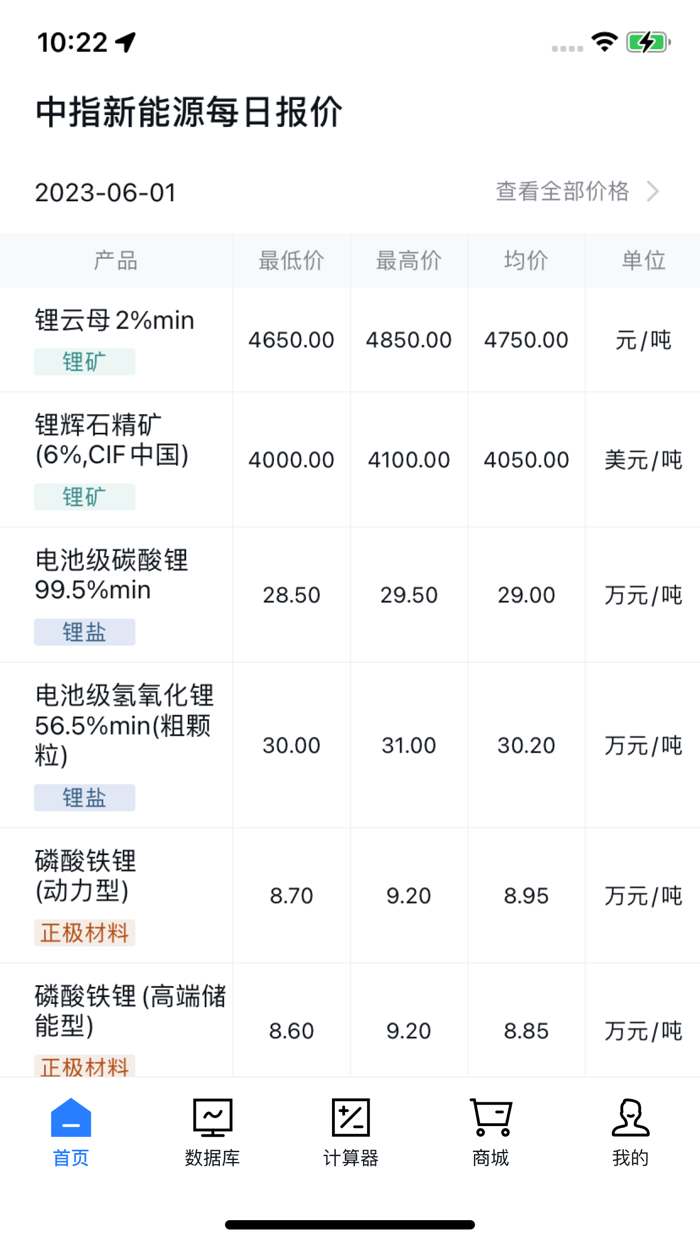Viewport: 700px width, 1244px height.
Task: Open 查看全部价格 link
Action: [561, 191]
